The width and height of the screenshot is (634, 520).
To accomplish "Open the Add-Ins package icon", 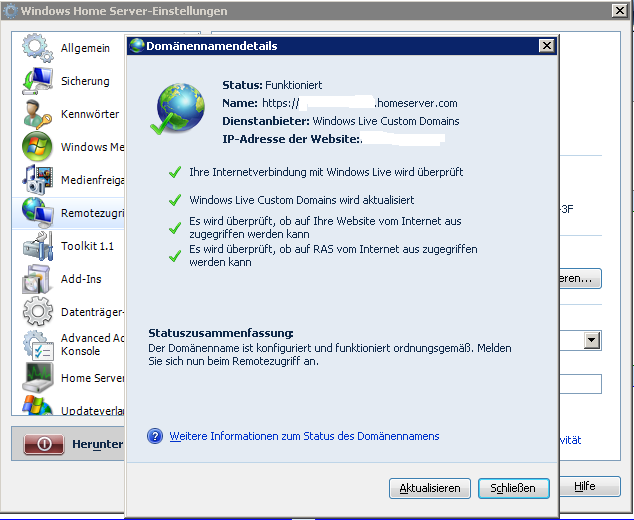I will tap(36, 279).
